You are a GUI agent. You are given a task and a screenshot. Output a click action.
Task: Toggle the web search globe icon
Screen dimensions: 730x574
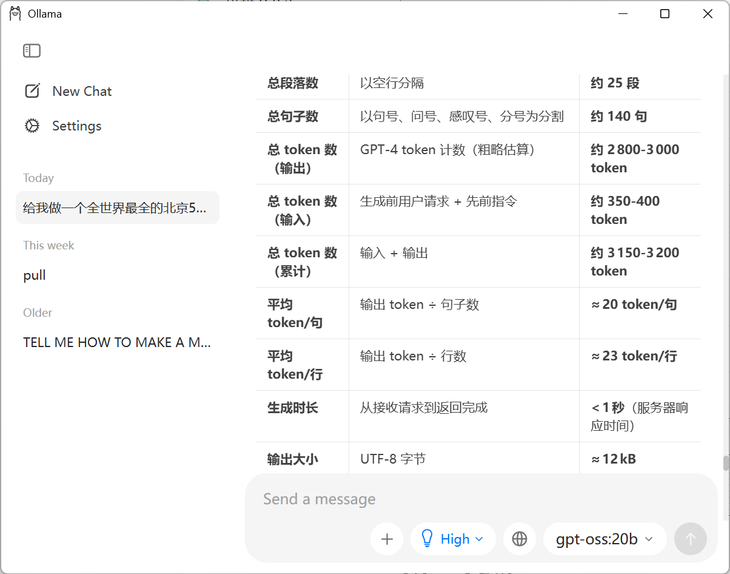519,539
